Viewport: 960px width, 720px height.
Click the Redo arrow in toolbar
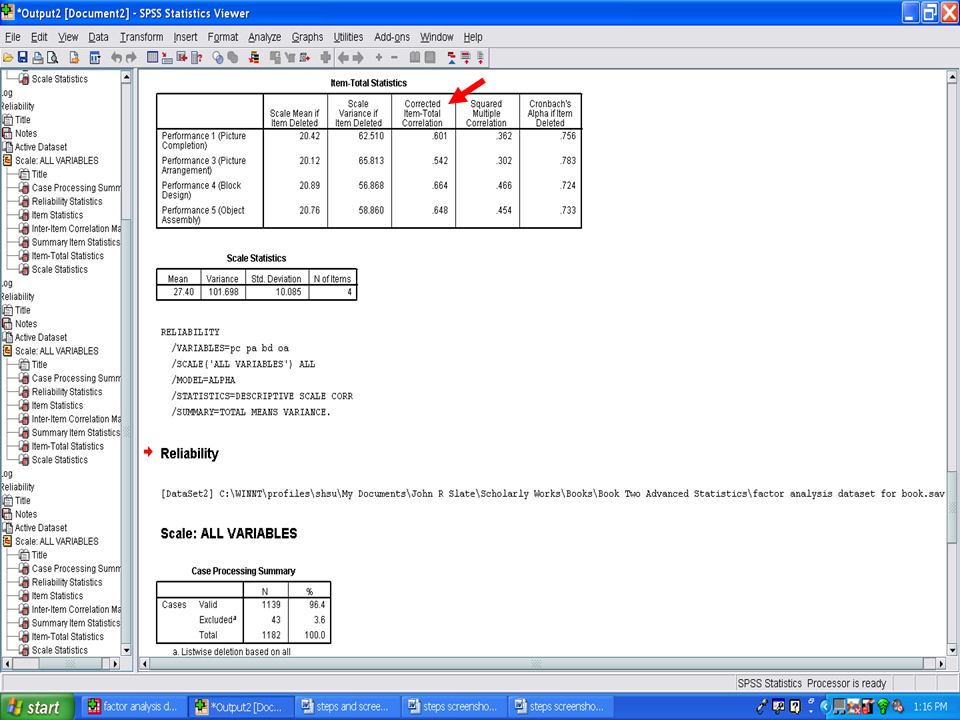(131, 58)
